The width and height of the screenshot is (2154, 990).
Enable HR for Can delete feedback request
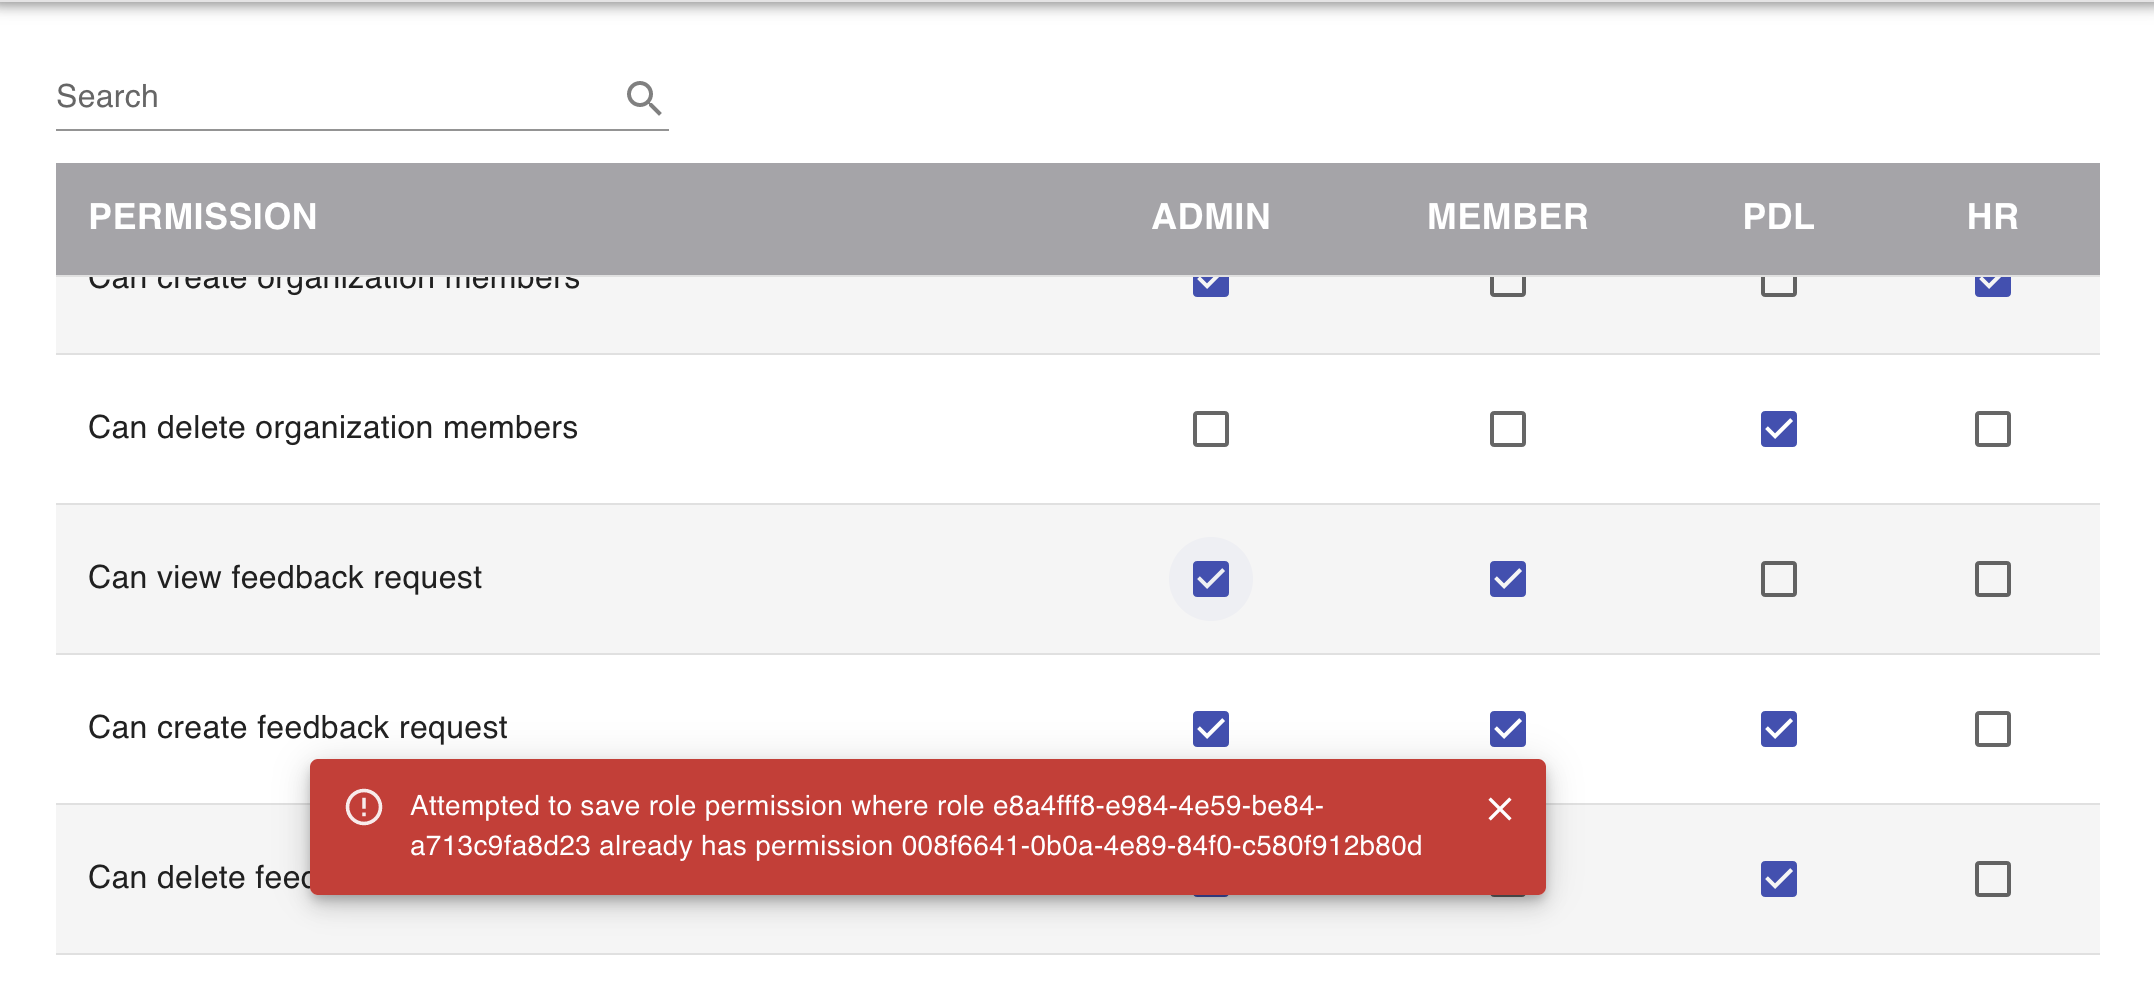1992,879
